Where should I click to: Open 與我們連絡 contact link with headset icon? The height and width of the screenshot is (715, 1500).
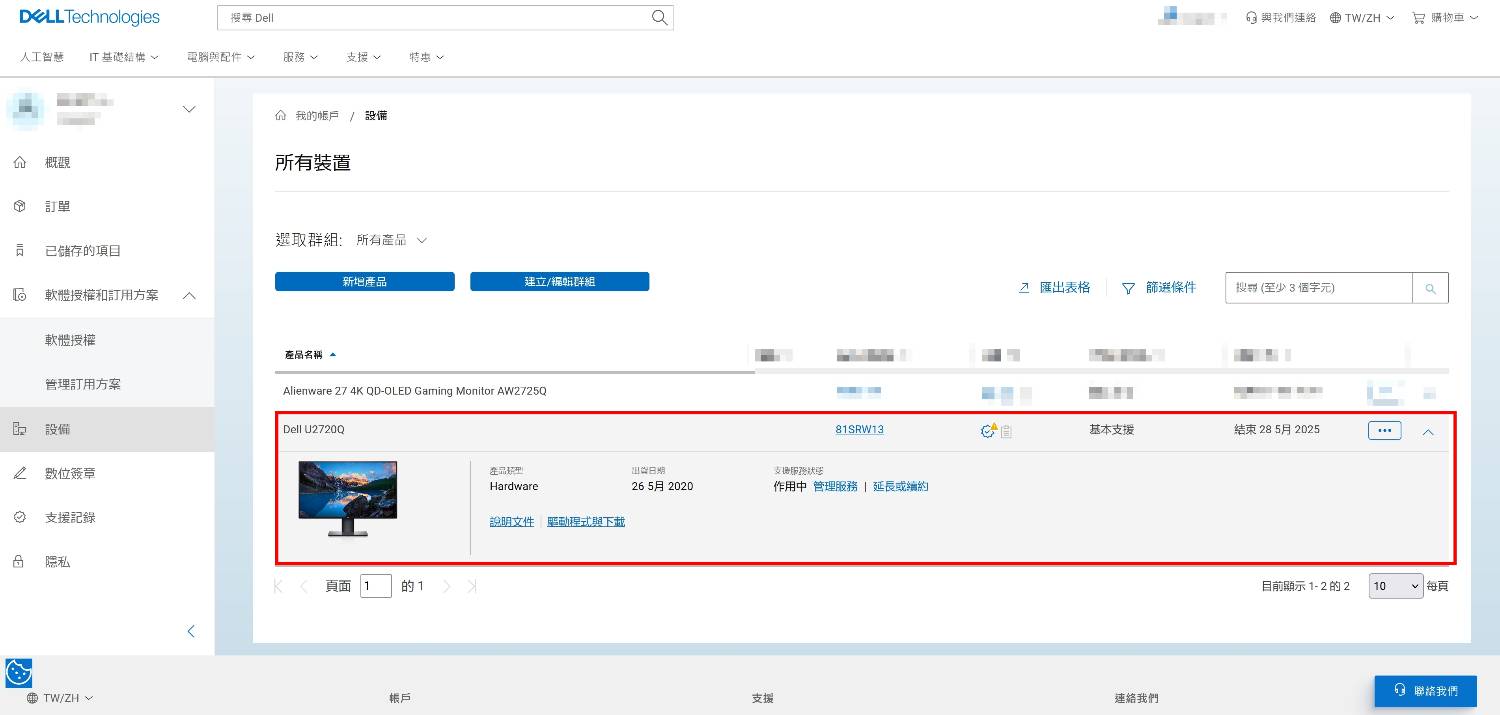coord(1281,18)
